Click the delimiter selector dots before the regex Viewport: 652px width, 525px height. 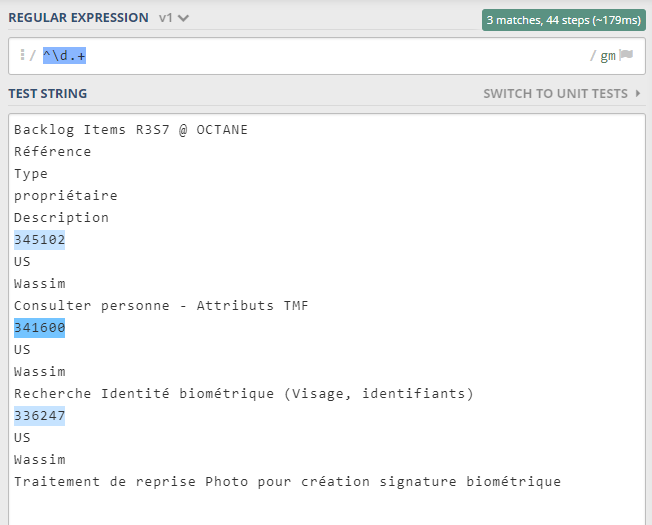tap(21, 56)
